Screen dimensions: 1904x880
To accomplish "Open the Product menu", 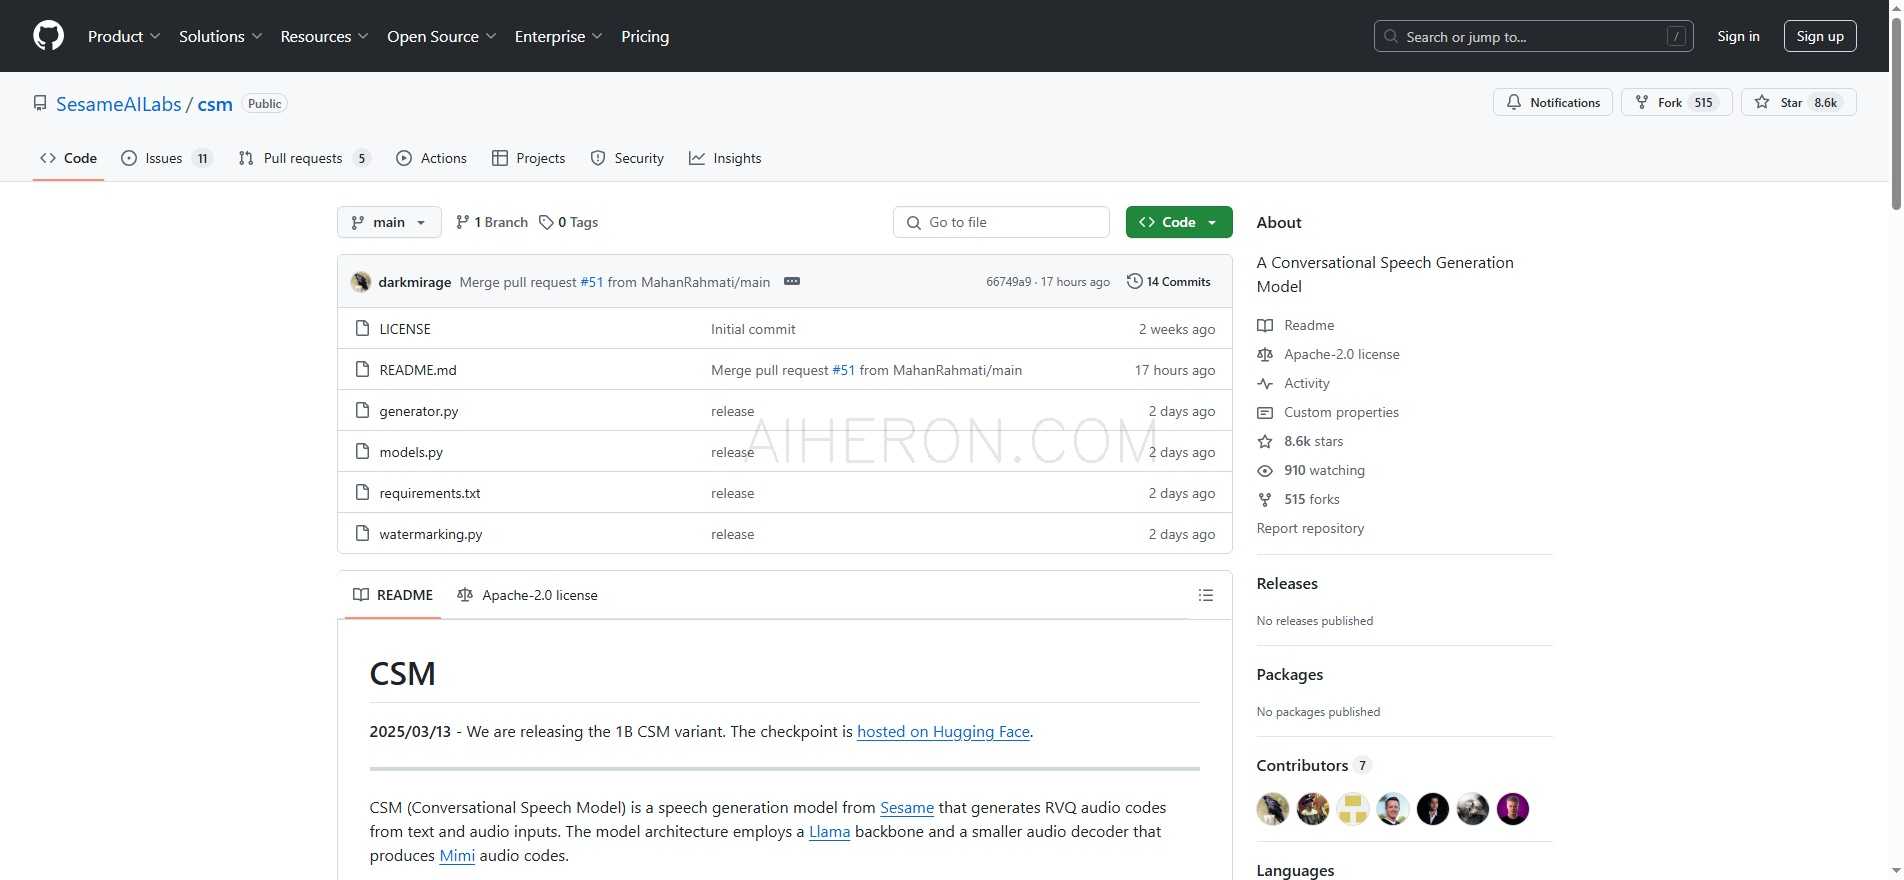I will coord(124,36).
